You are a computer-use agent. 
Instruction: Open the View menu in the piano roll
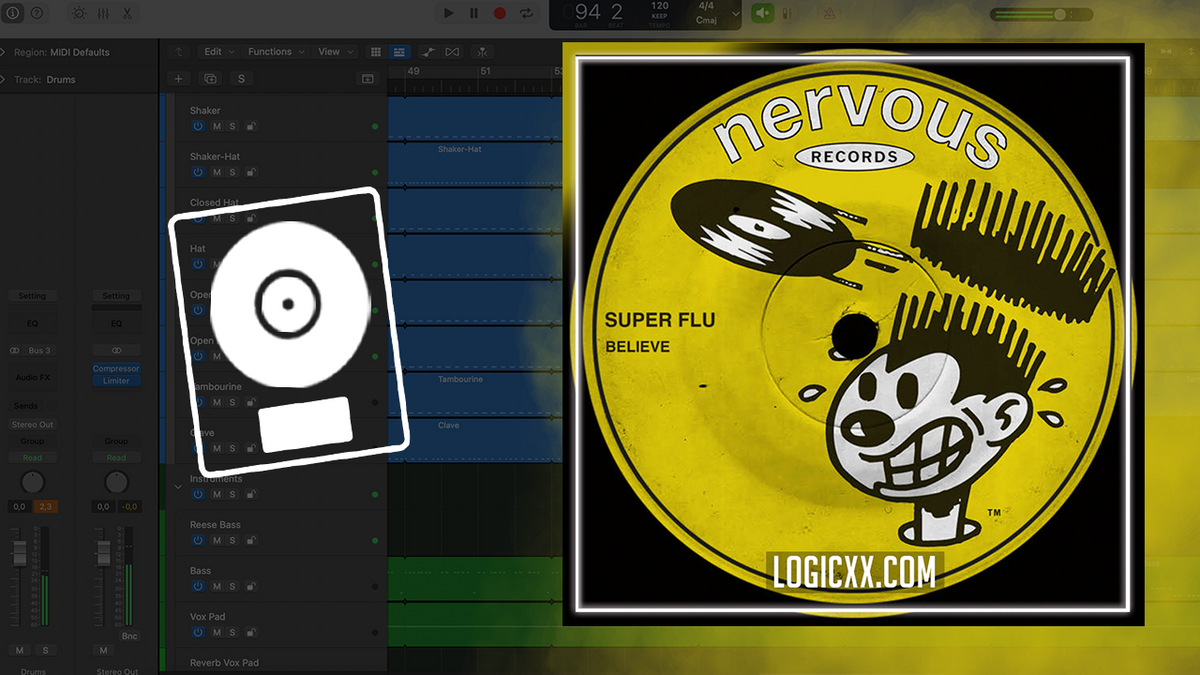330,51
